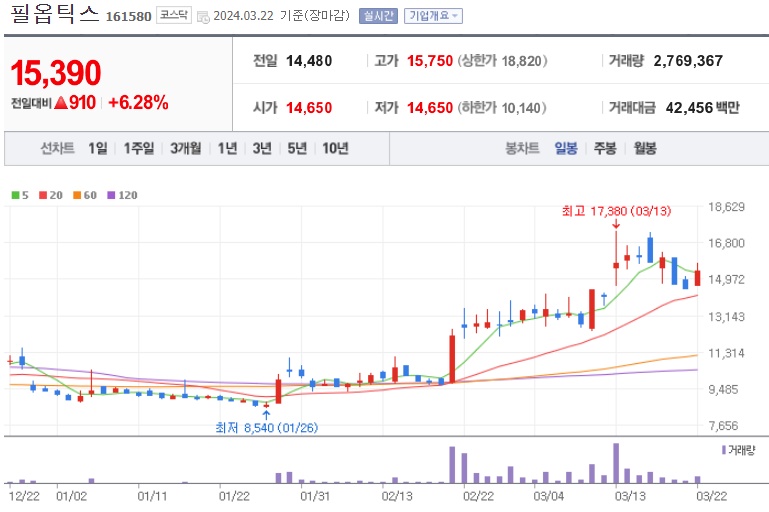Click the purple 120-day moving average swatch
The width and height of the screenshot is (769, 512).
pos(111,195)
